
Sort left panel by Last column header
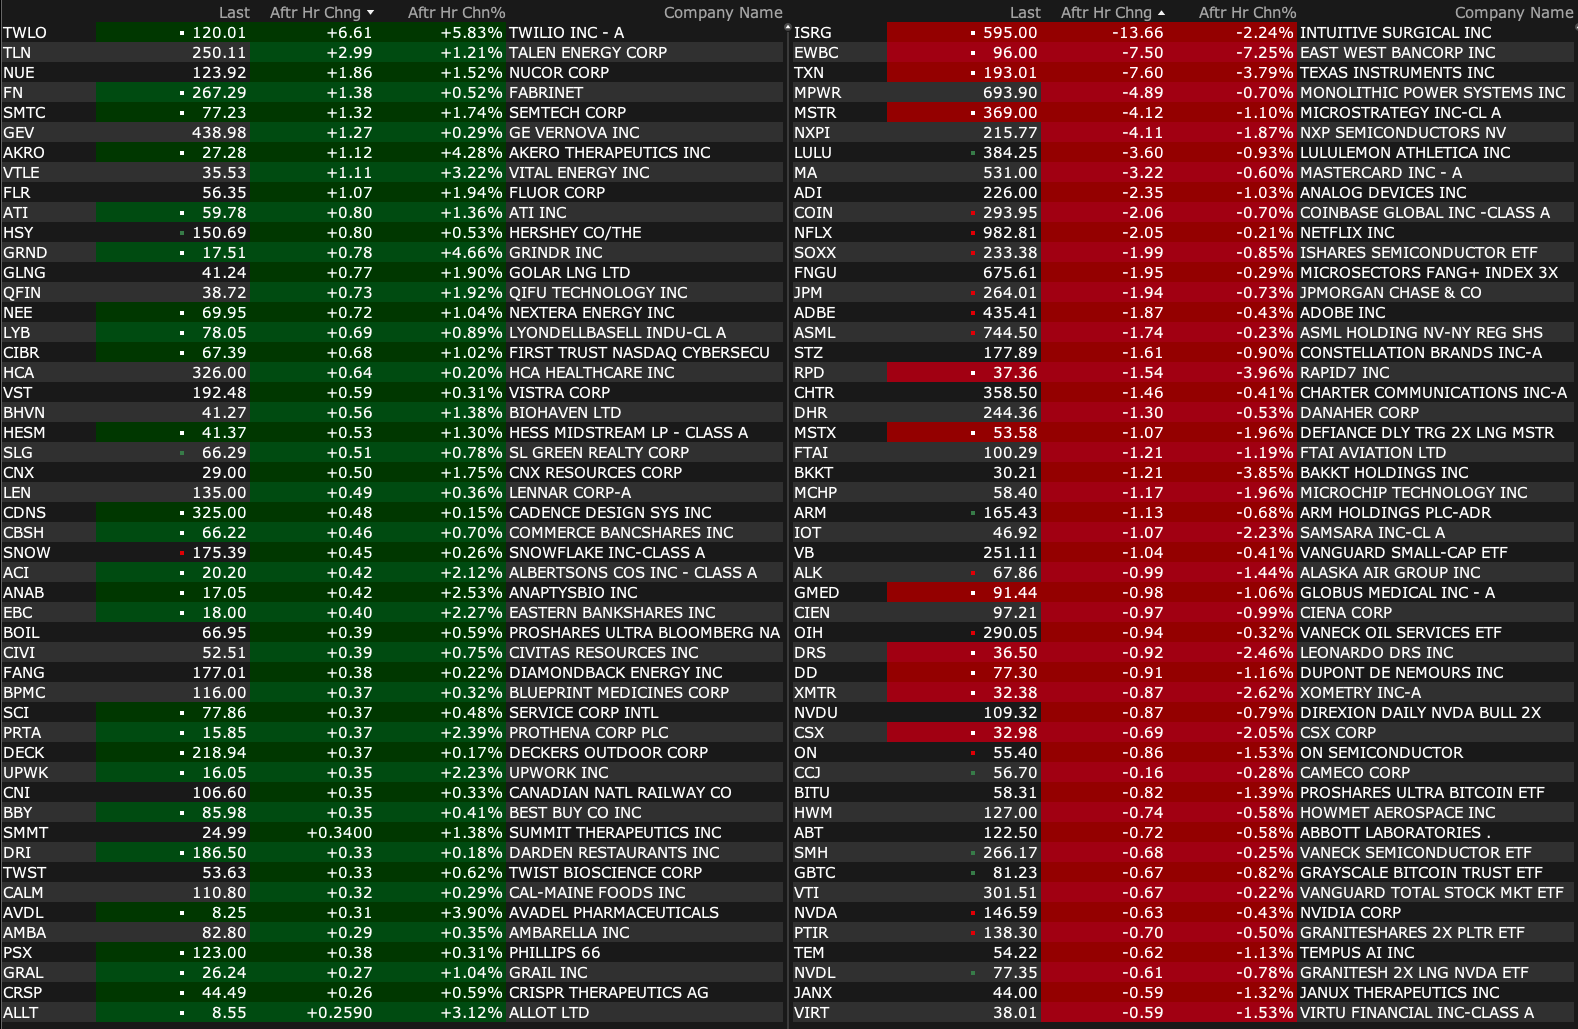[x=234, y=13]
